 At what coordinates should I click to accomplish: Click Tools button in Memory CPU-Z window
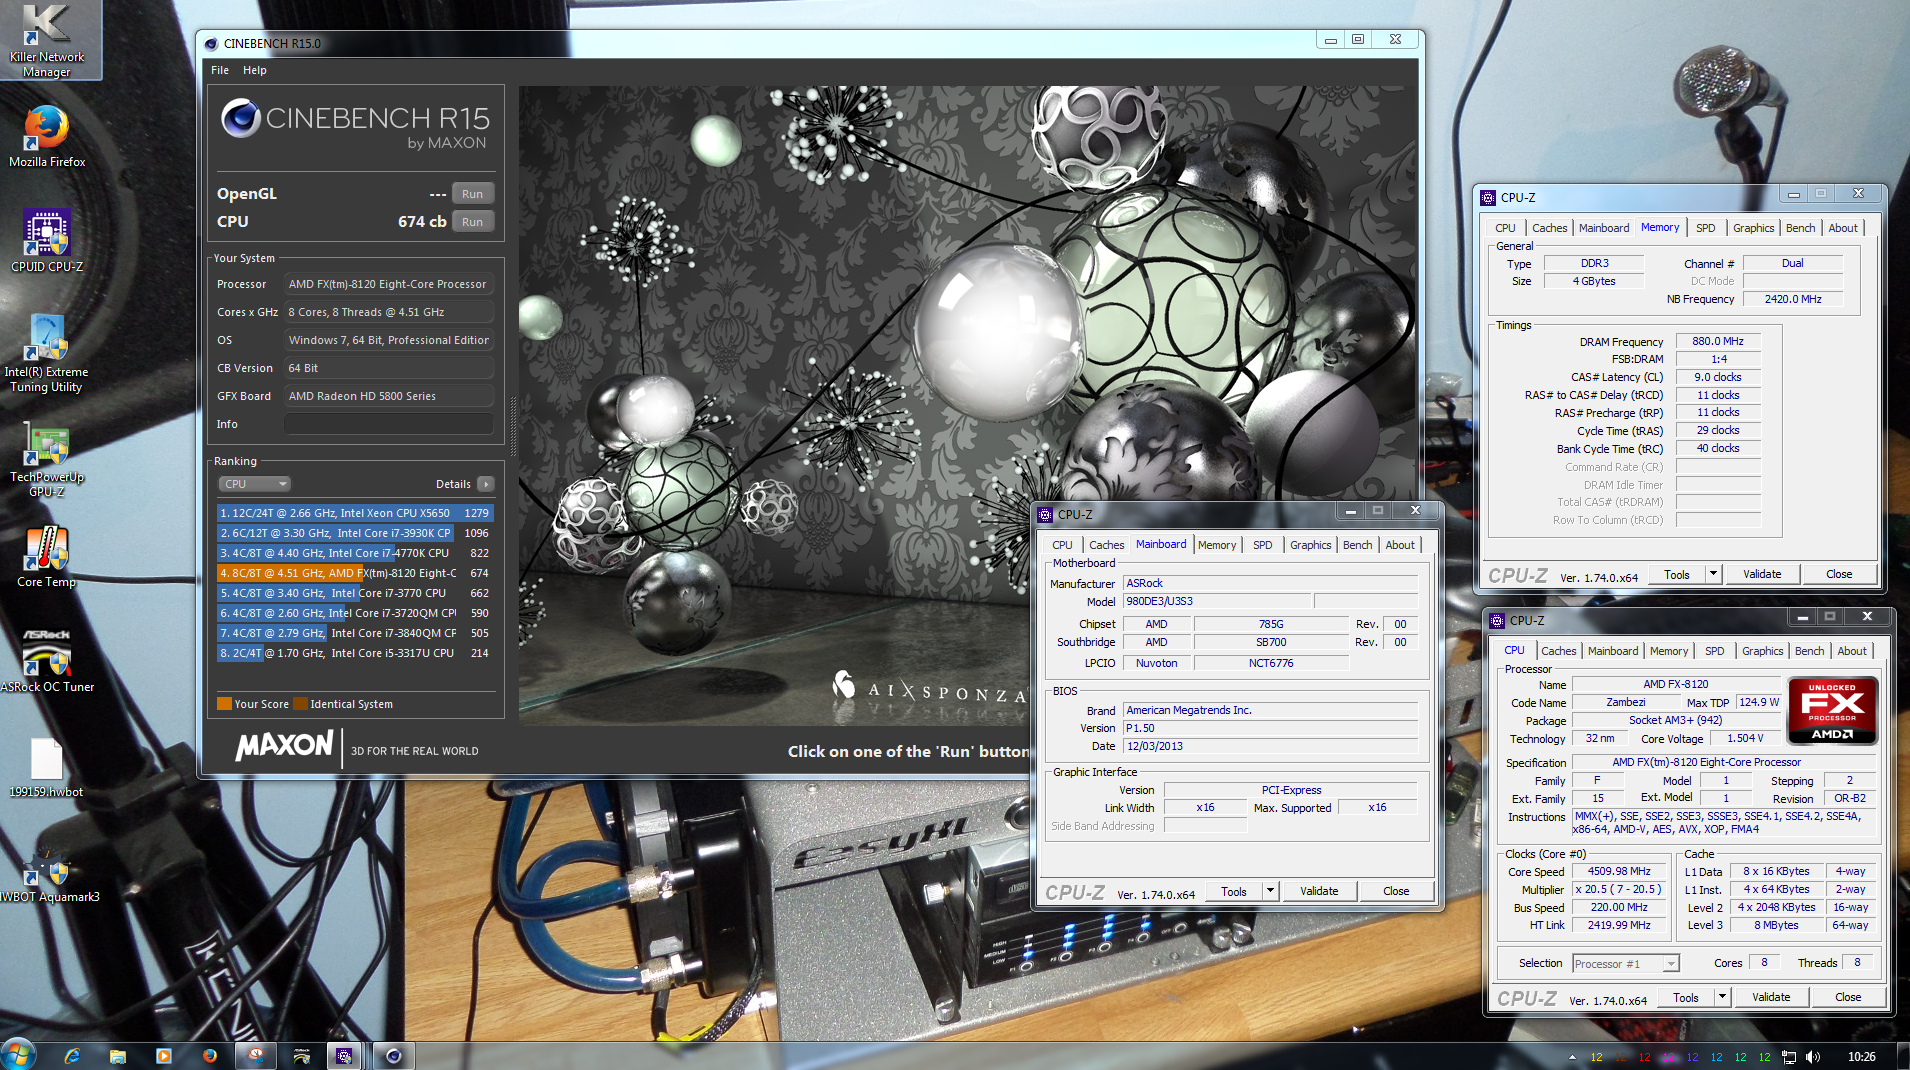pyautogui.click(x=1677, y=575)
